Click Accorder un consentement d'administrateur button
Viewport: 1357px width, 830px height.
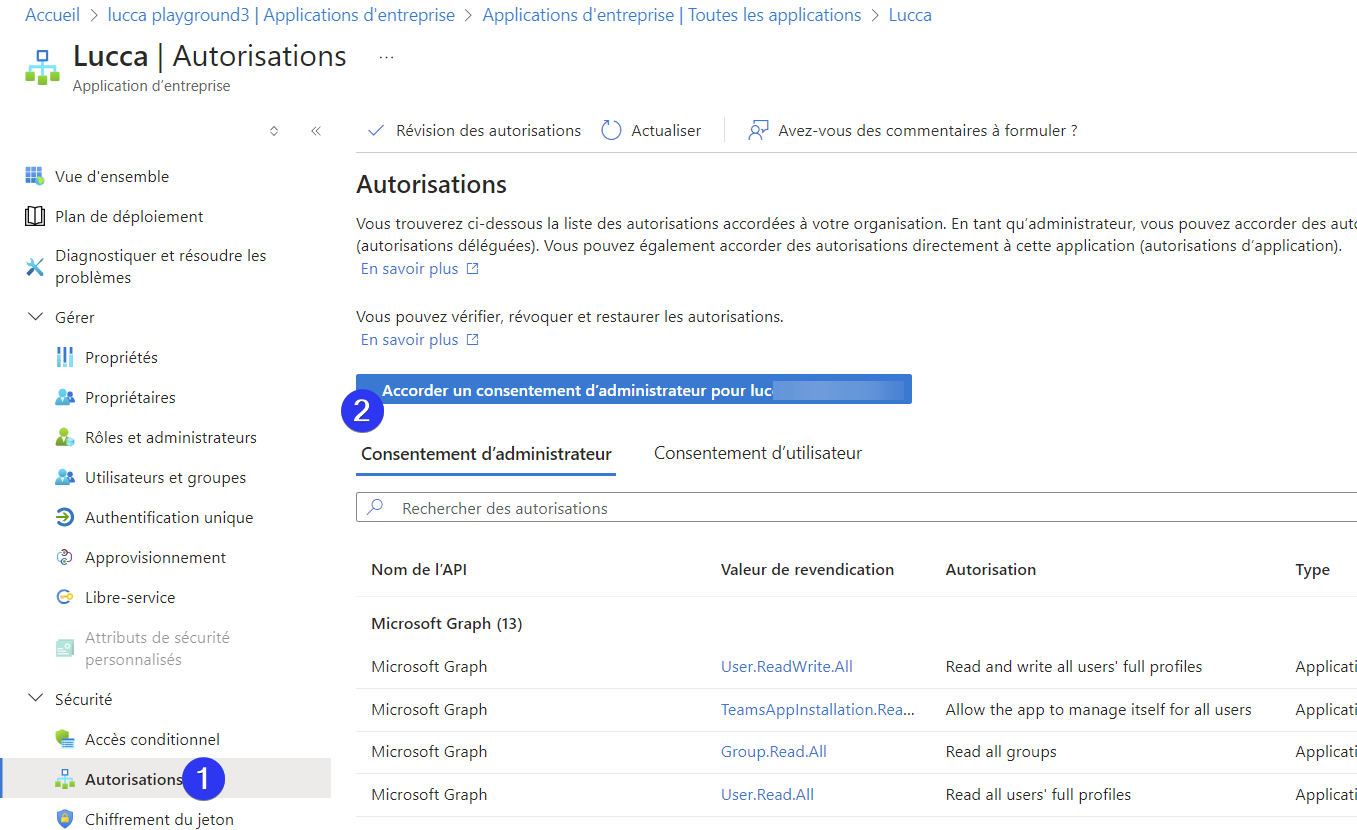(634, 390)
